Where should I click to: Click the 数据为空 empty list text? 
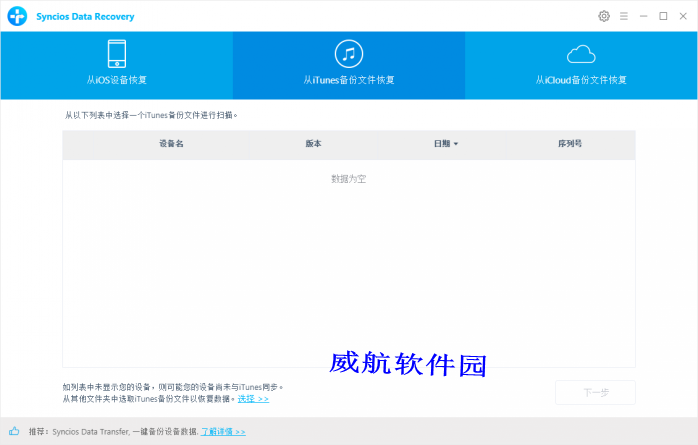[349, 179]
